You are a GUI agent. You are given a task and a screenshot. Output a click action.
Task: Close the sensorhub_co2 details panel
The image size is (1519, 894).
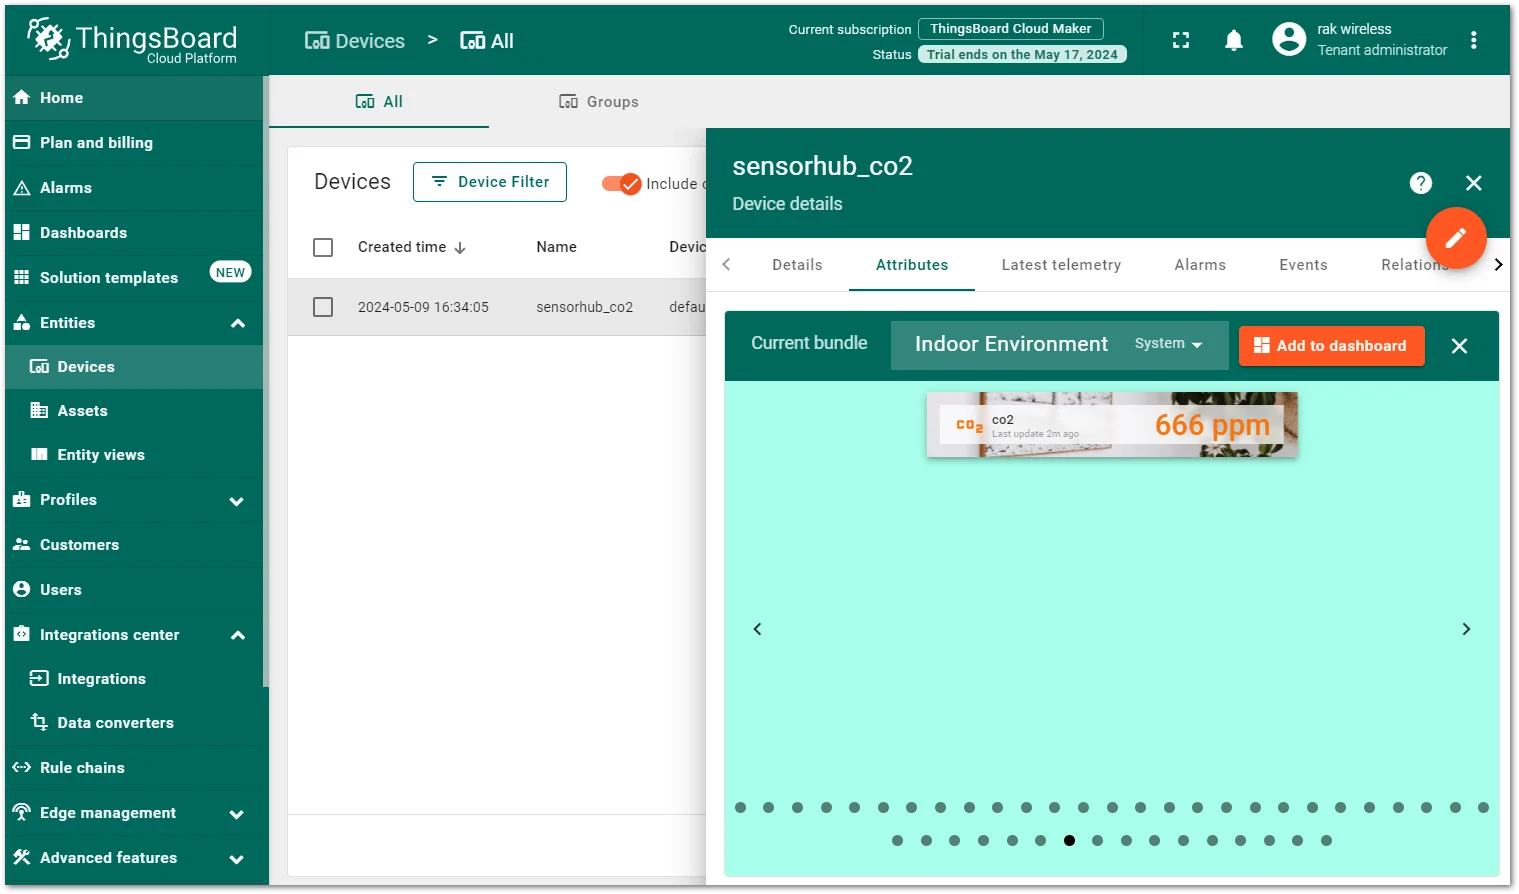[1473, 183]
